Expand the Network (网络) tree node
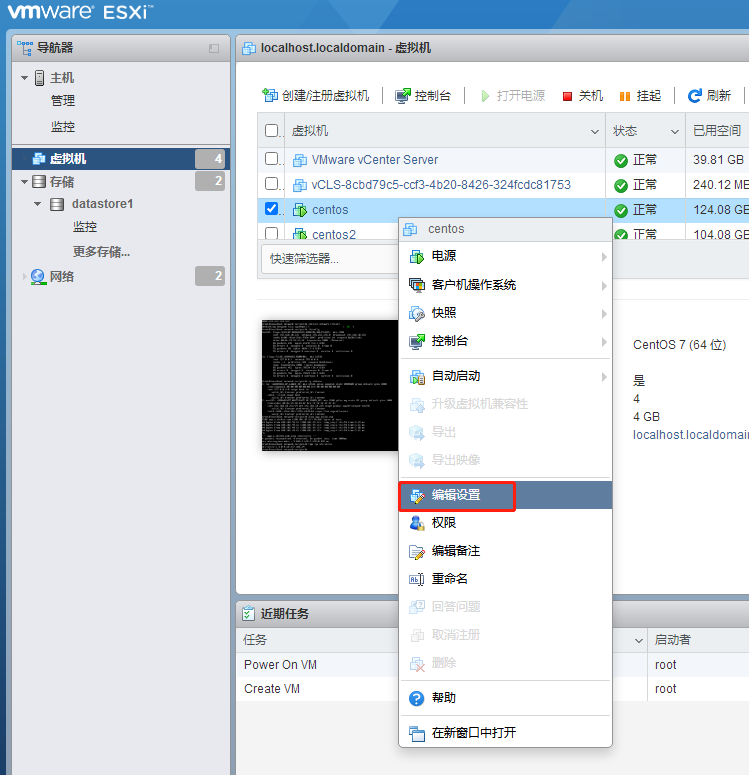Viewport: 749px width, 775px height. pos(24,277)
